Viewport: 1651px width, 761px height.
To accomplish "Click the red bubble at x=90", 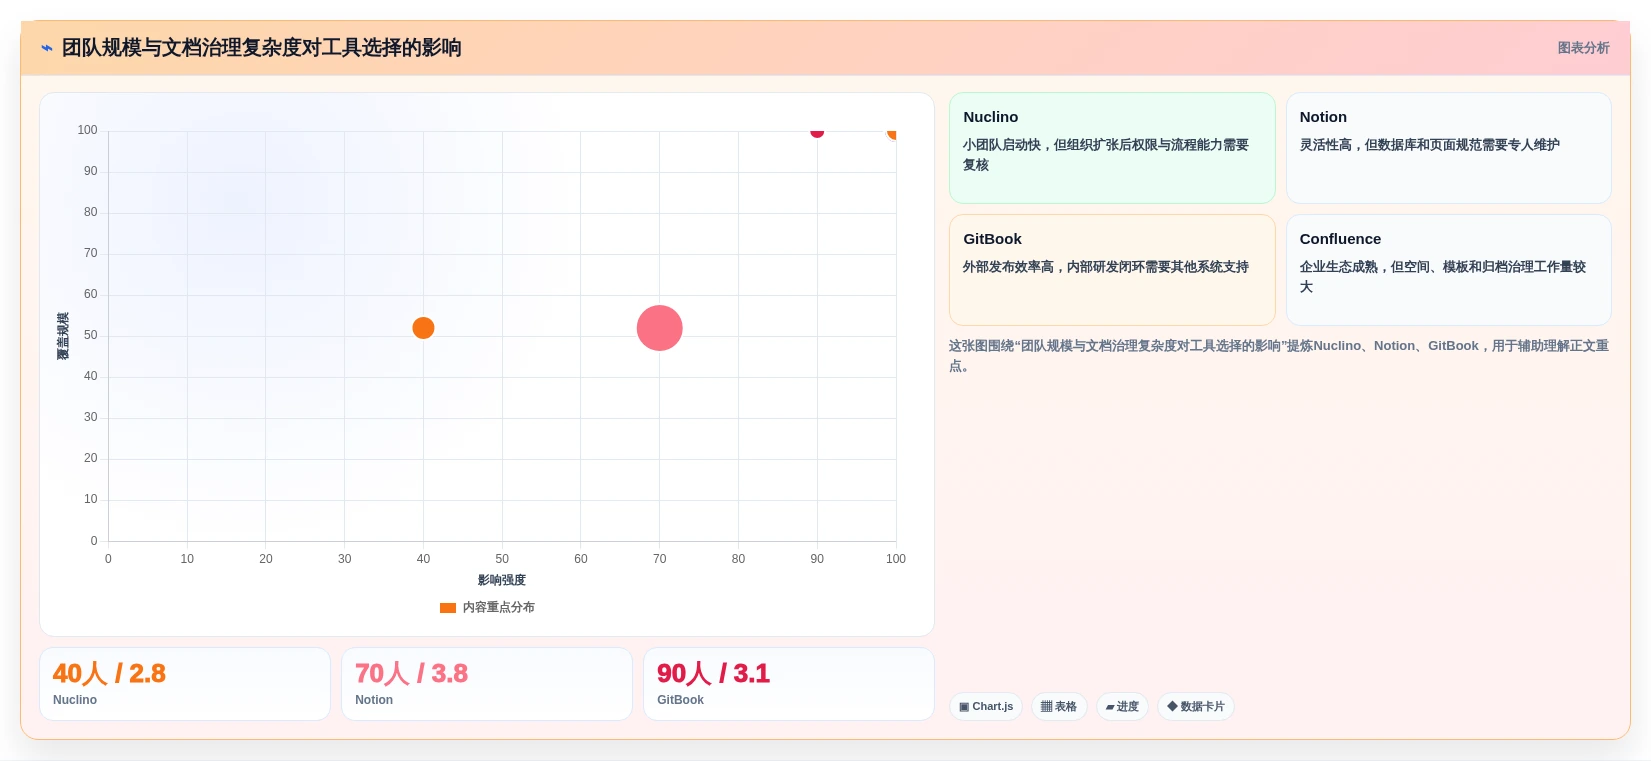I will 817,132.
